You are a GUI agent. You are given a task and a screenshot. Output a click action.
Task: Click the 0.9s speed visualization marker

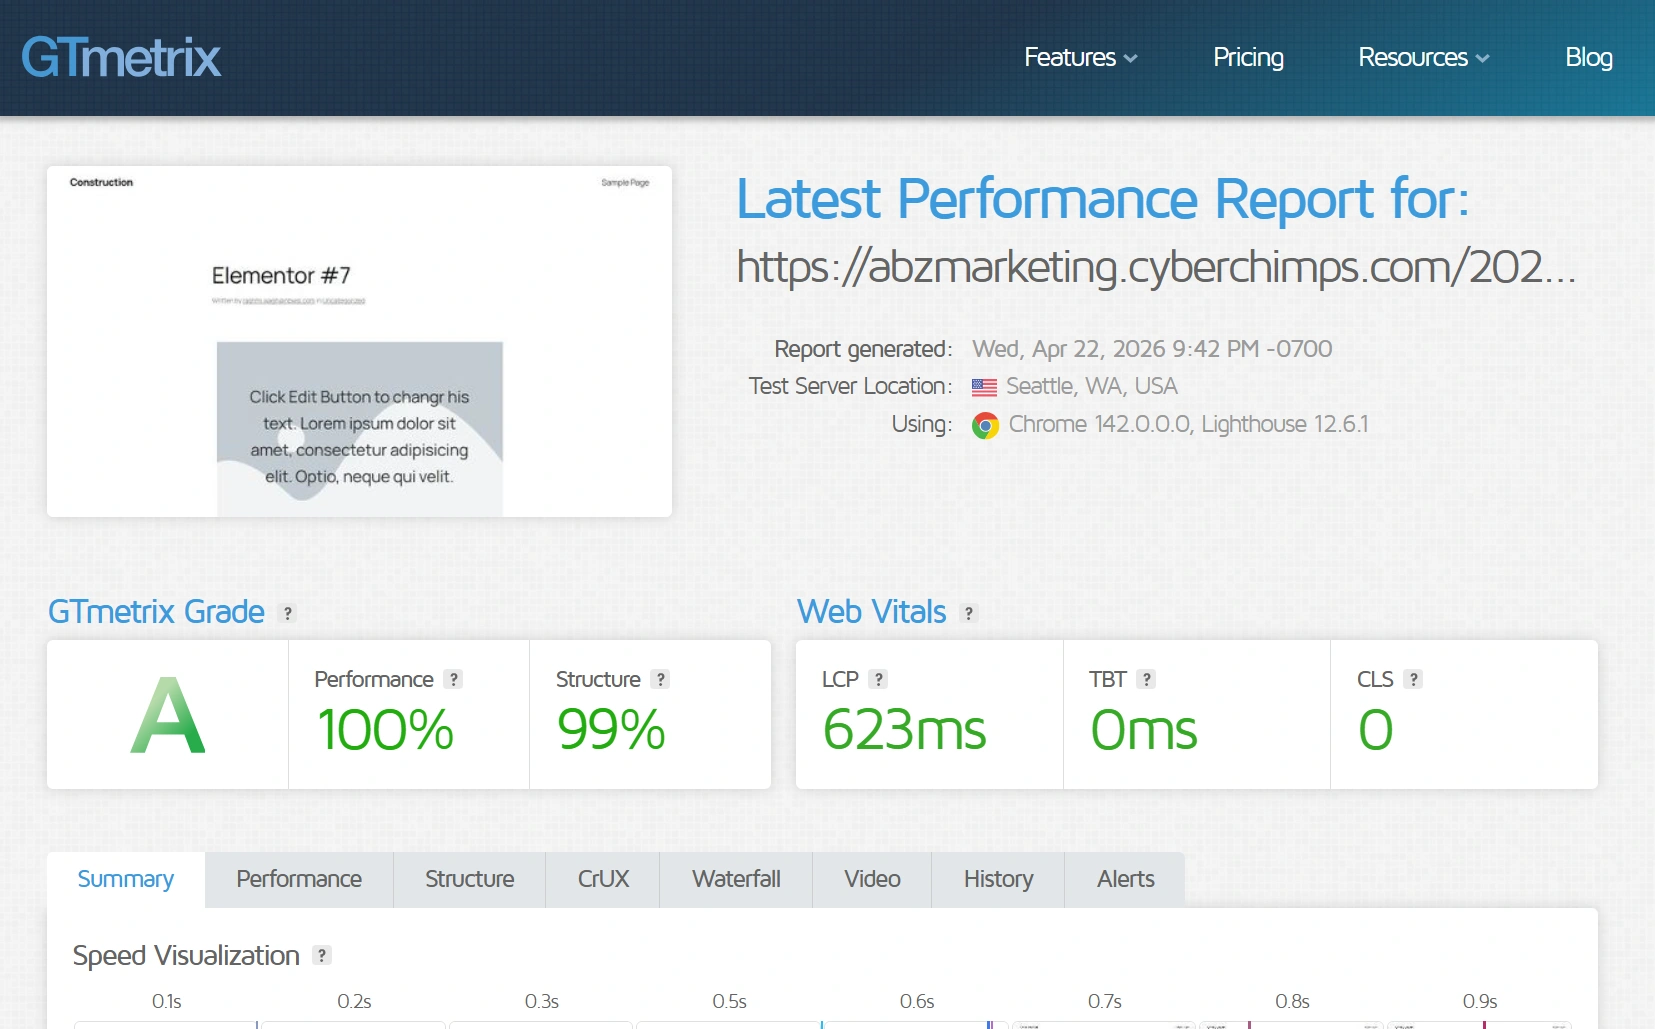1480,1001
